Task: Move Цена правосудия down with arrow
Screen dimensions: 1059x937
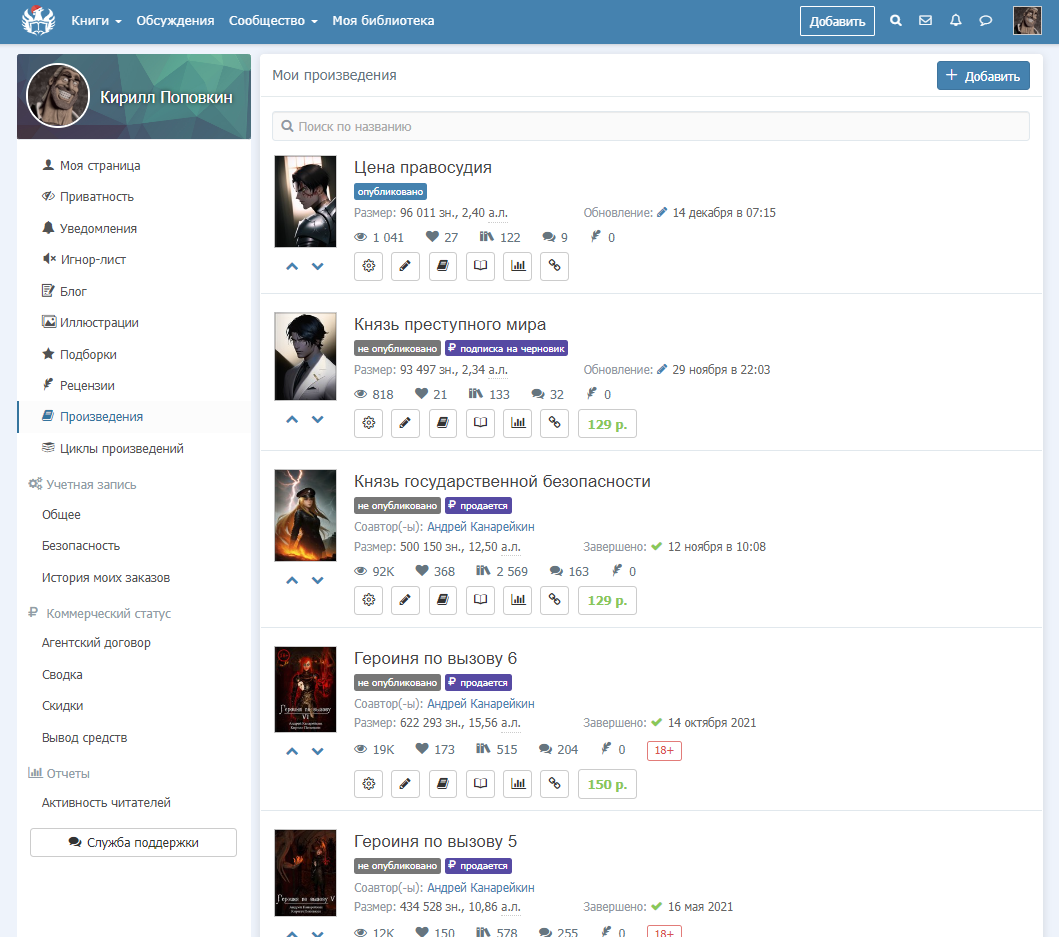Action: [x=318, y=266]
